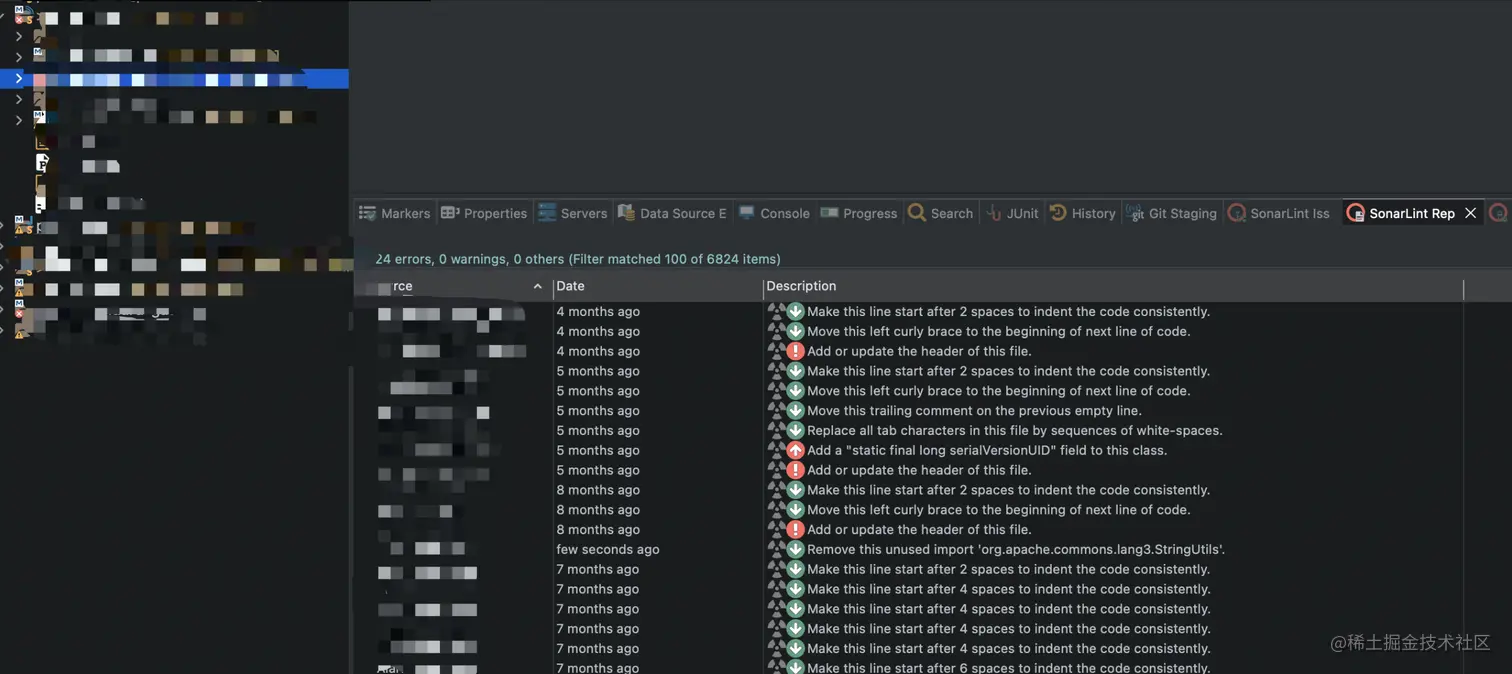Open the Properties view tab
This screenshot has height=674, width=1512.
click(484, 213)
